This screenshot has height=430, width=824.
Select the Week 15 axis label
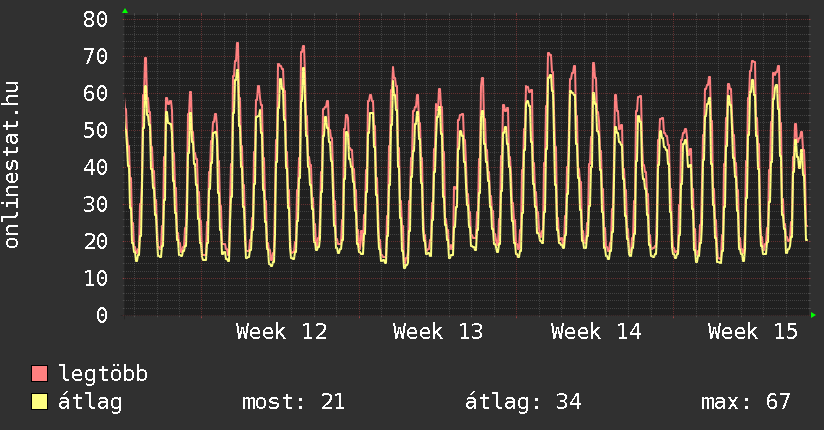pyautogui.click(x=753, y=332)
